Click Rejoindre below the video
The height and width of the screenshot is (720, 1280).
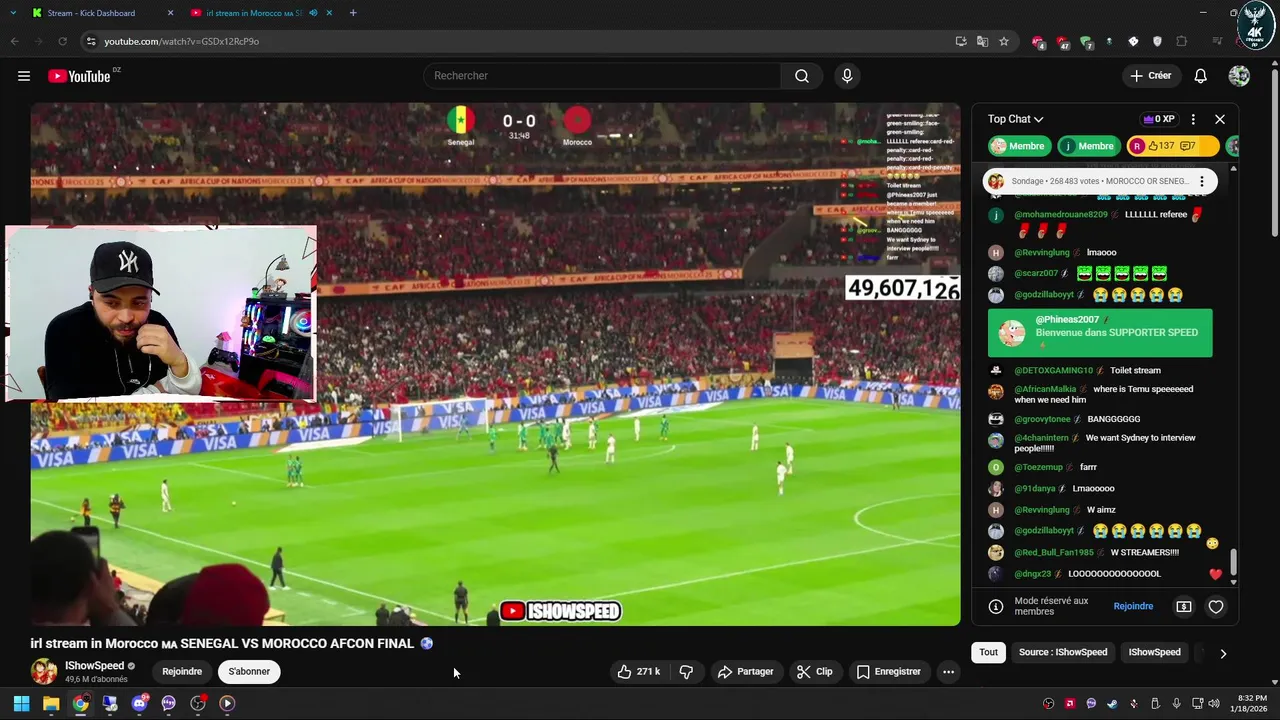pos(182,672)
